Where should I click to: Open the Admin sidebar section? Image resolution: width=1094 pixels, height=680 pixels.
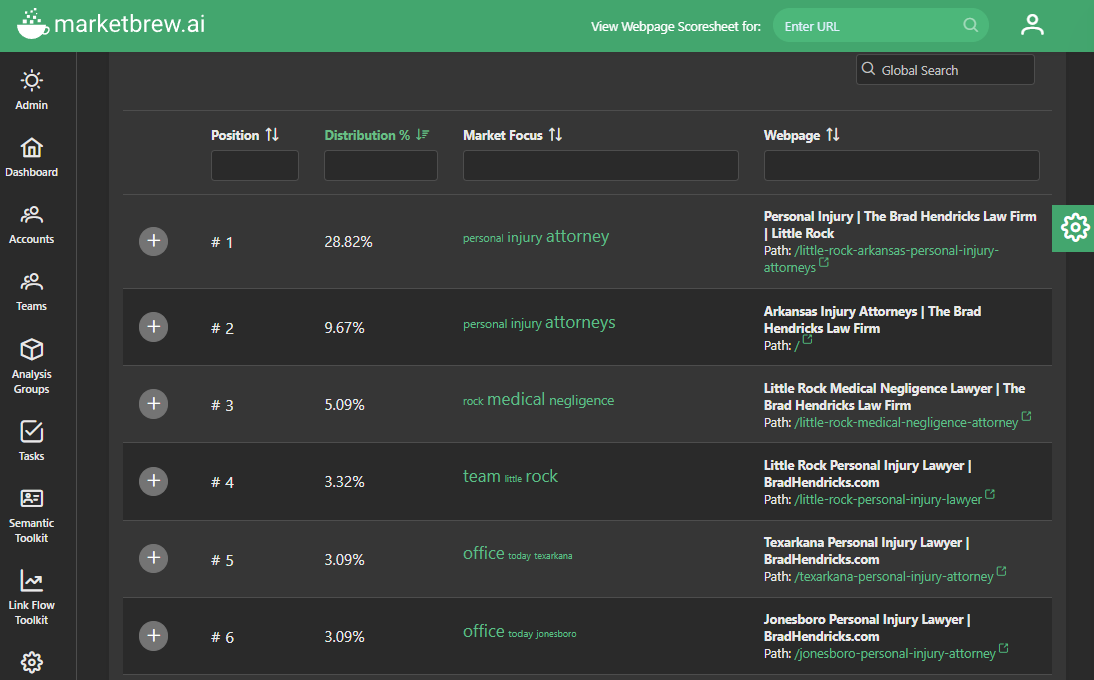(x=32, y=89)
